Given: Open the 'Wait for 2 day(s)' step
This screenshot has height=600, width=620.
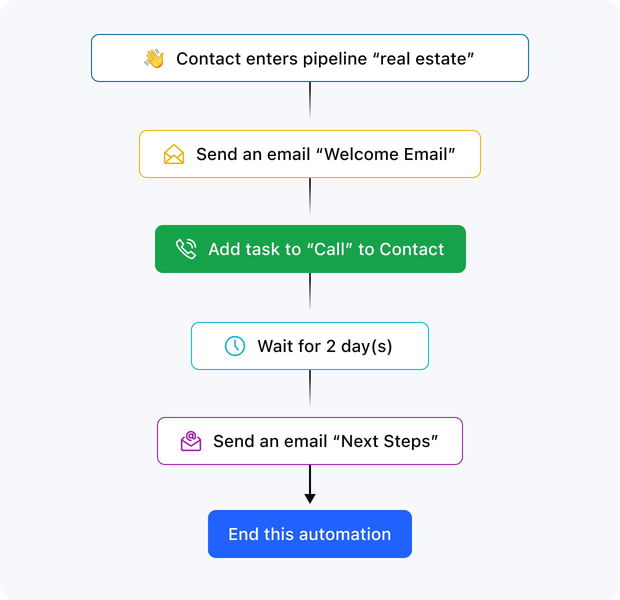Looking at the screenshot, I should tap(310, 346).
